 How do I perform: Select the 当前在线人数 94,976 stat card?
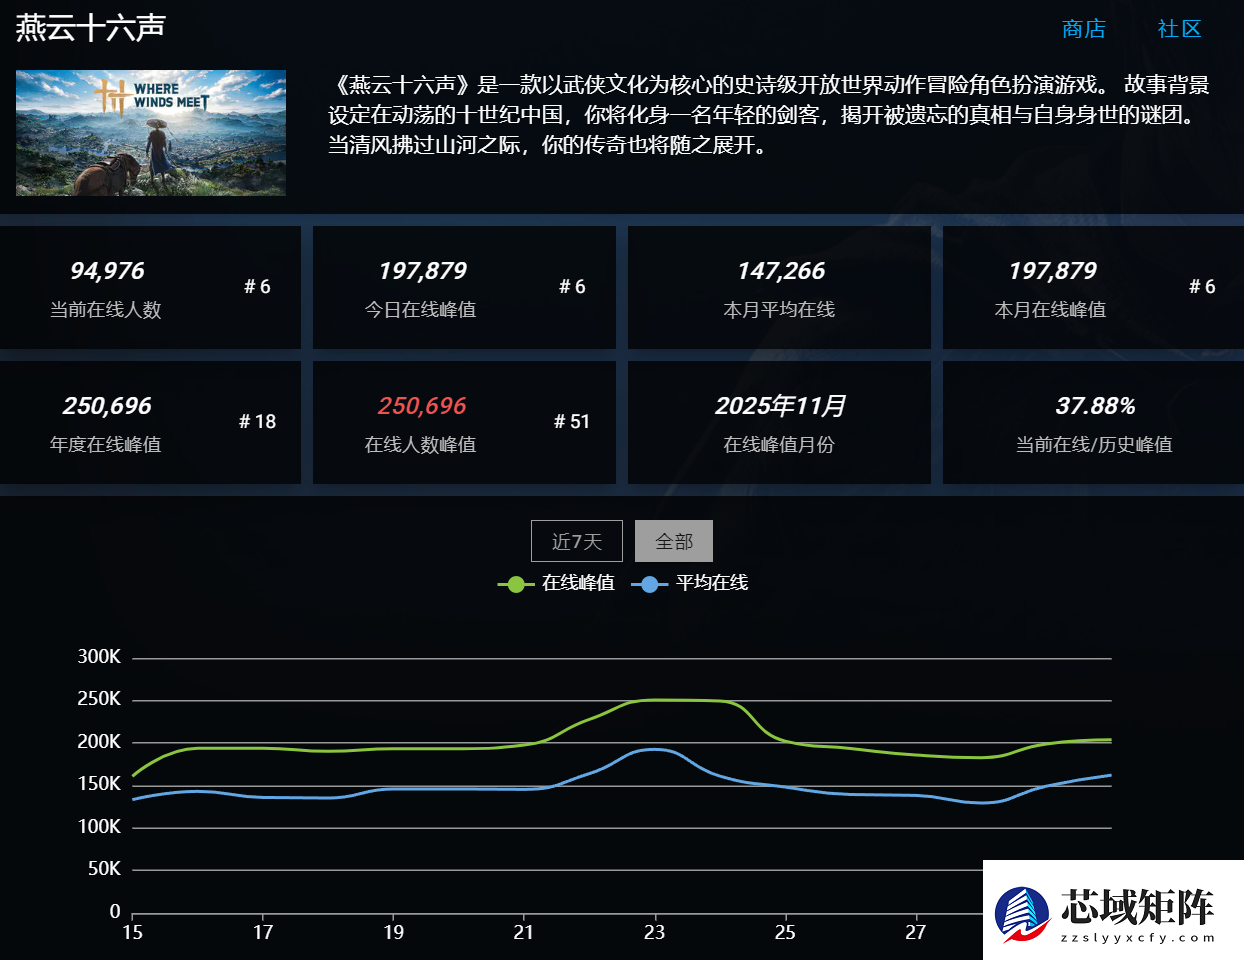point(150,288)
